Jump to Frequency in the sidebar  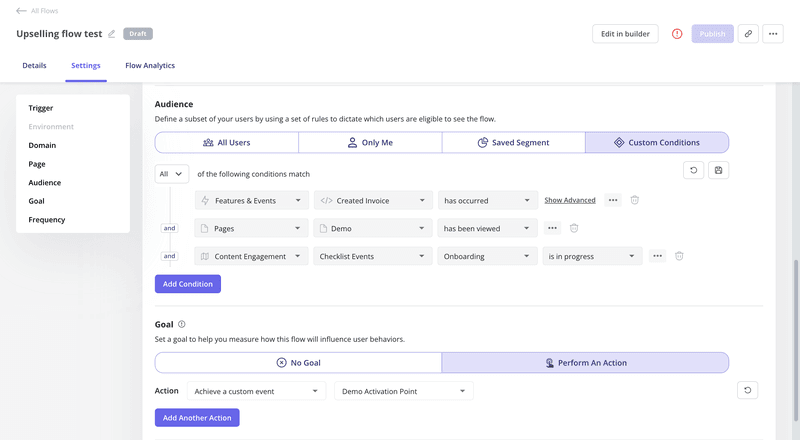point(47,219)
